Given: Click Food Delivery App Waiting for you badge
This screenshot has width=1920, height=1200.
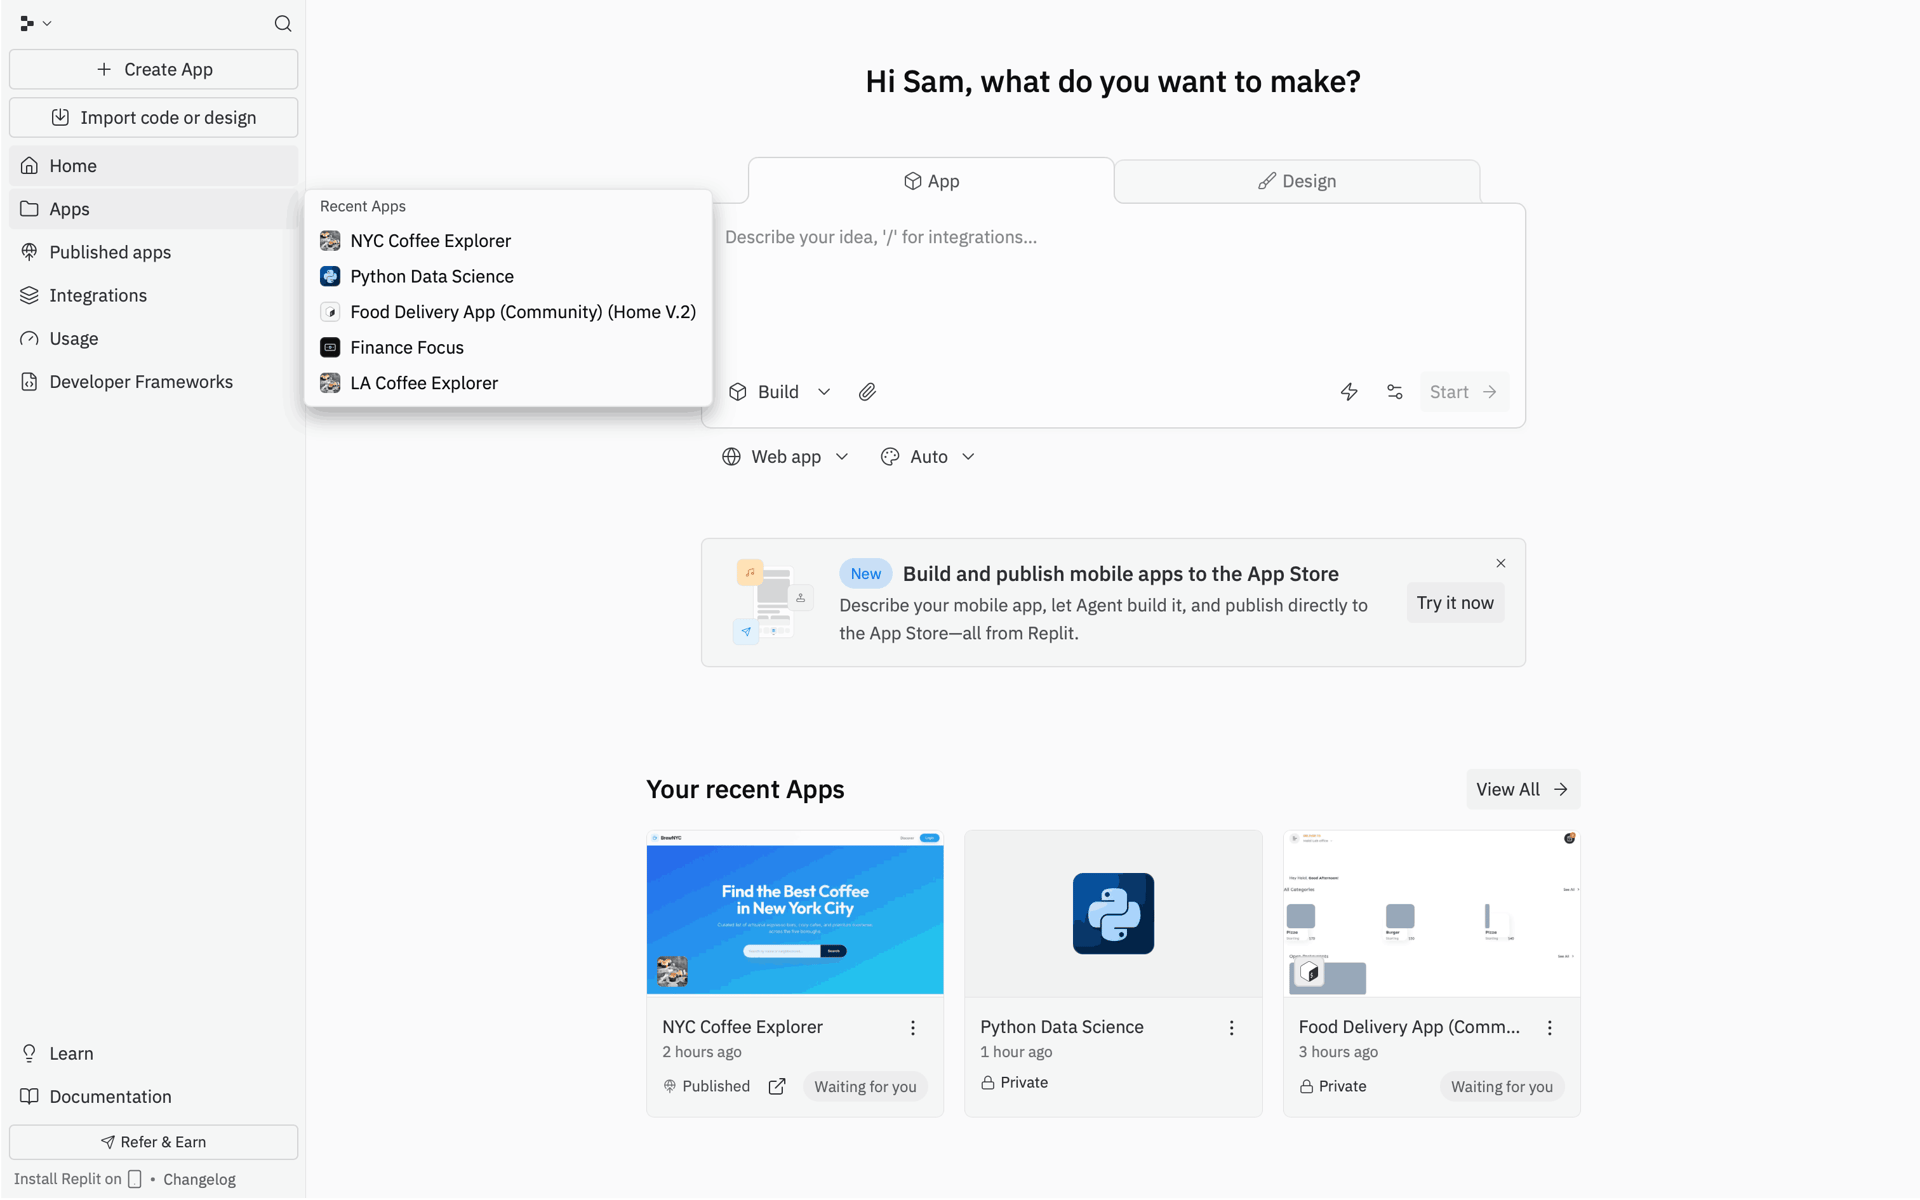Looking at the screenshot, I should click(1502, 1087).
